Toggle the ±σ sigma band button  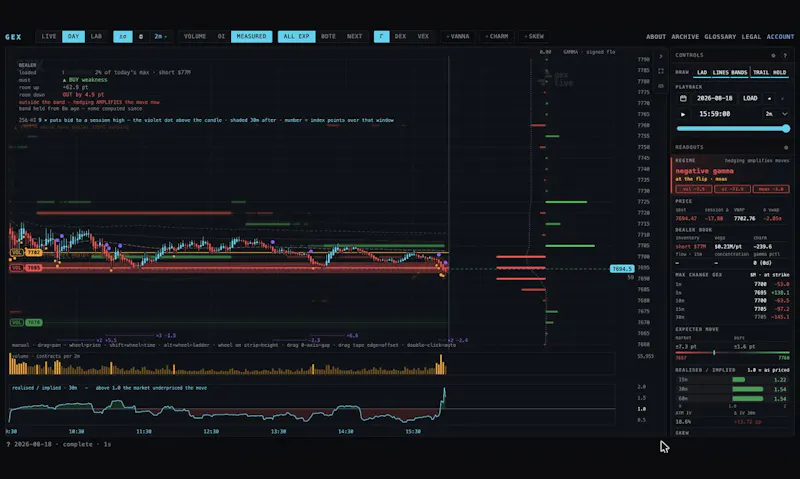pos(123,36)
